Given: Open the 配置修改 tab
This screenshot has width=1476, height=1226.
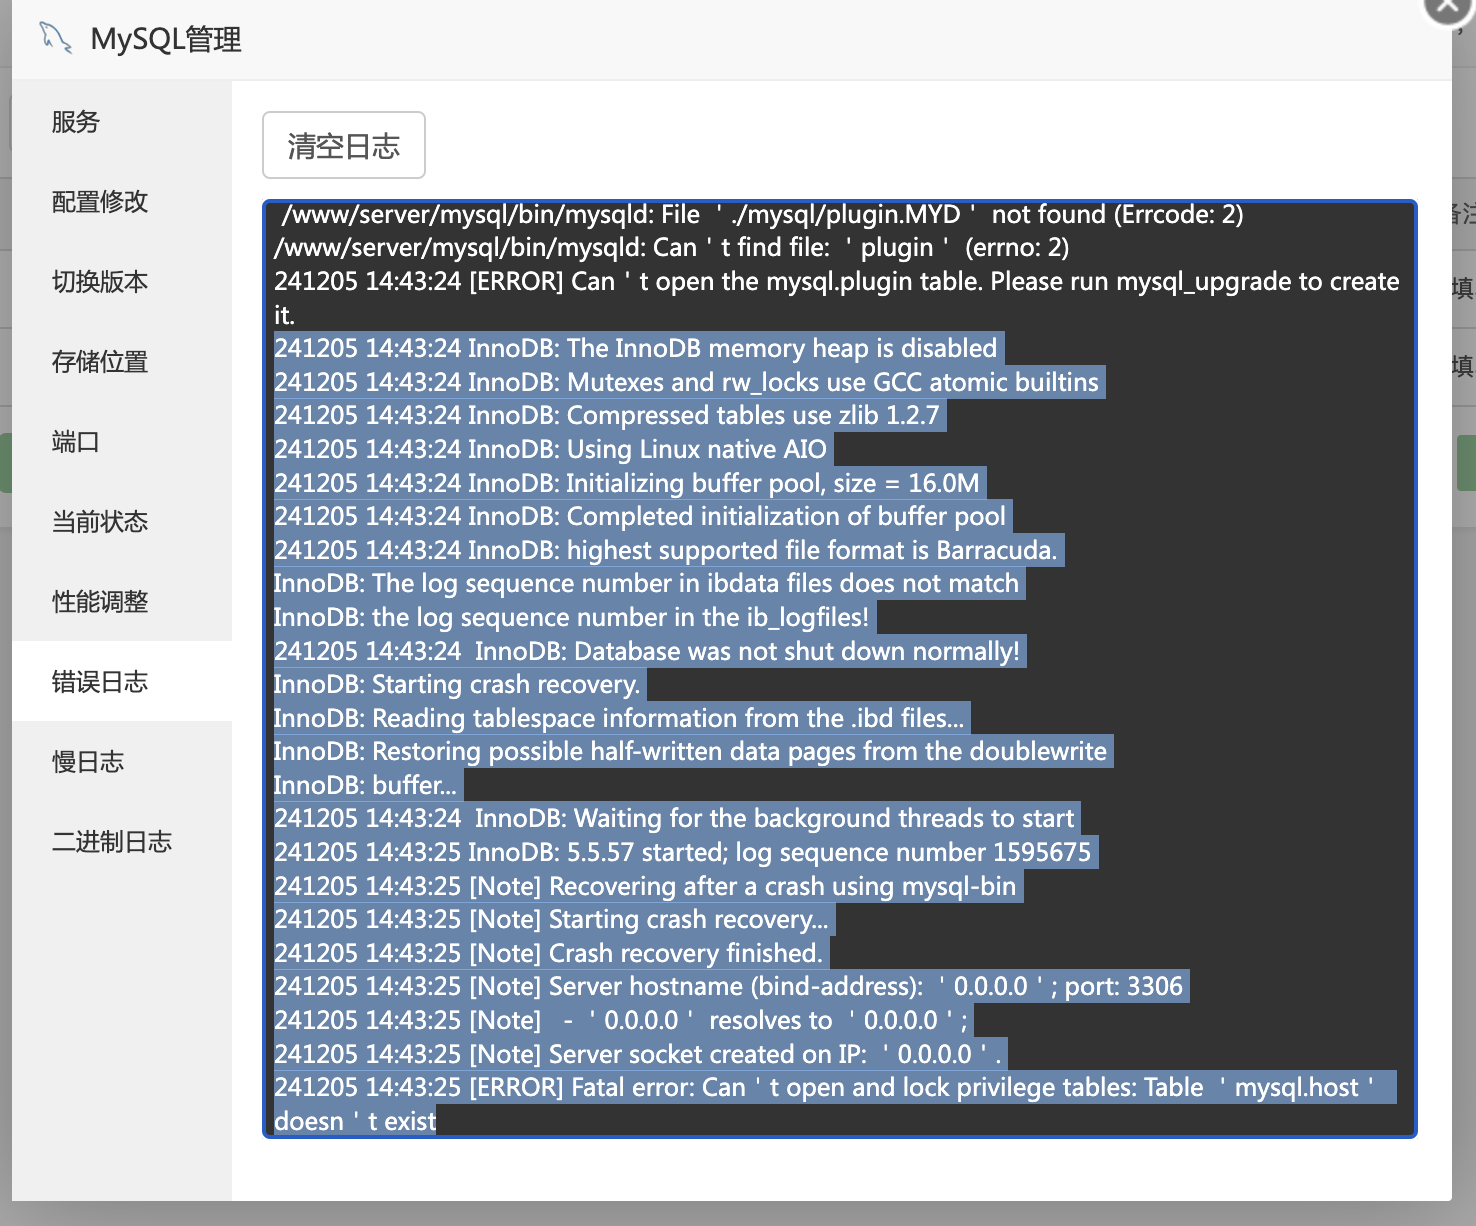Looking at the screenshot, I should (122, 202).
